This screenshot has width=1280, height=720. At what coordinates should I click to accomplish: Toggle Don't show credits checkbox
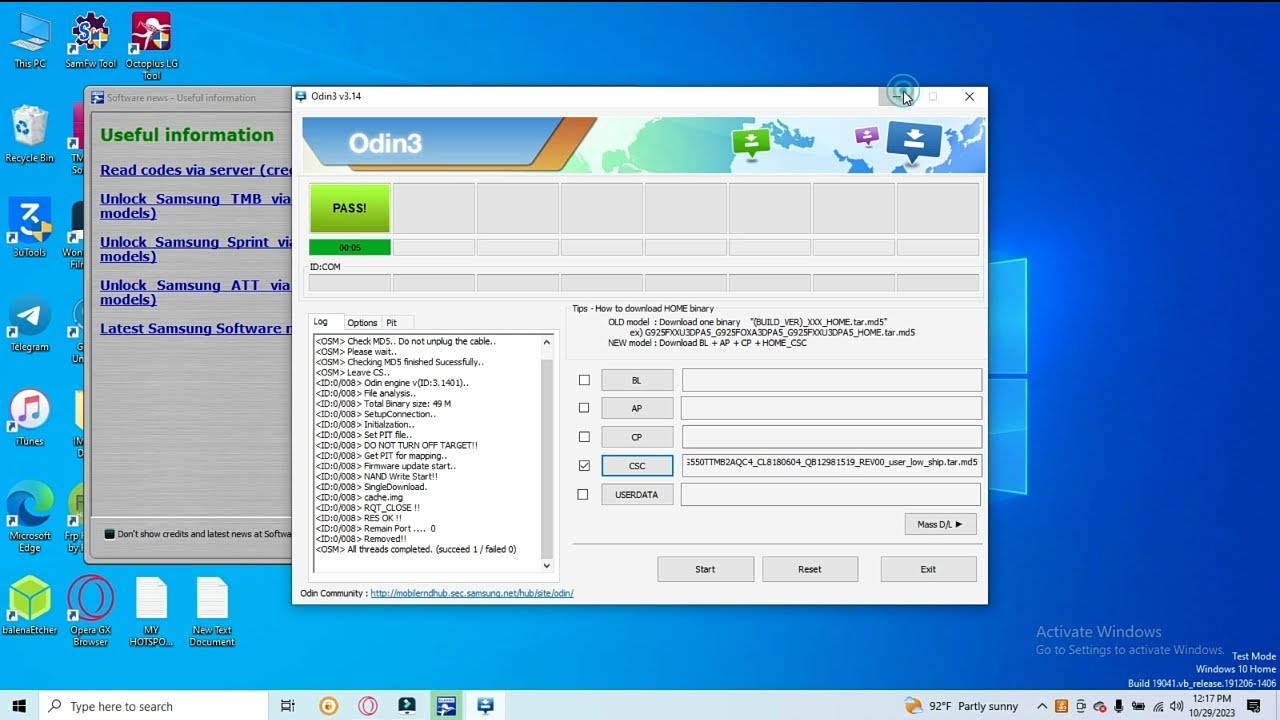110,534
